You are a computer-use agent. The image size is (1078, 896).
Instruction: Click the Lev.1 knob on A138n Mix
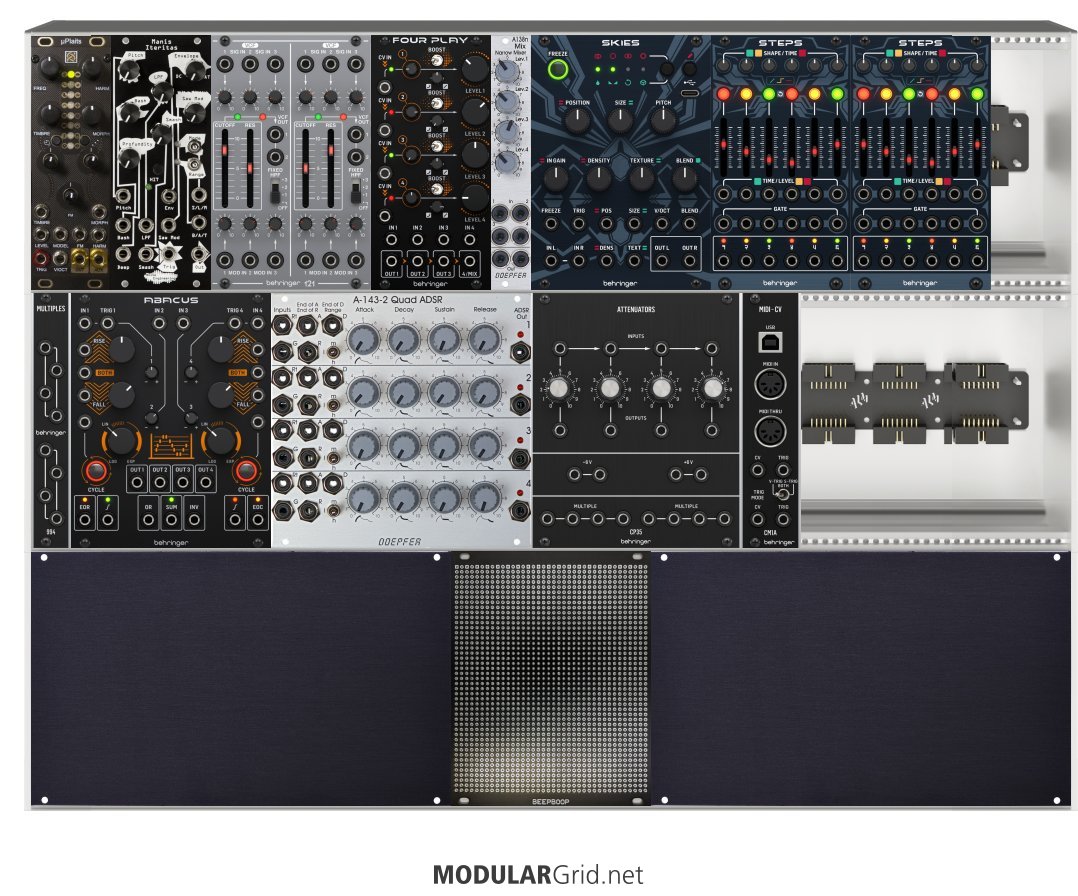[507, 72]
